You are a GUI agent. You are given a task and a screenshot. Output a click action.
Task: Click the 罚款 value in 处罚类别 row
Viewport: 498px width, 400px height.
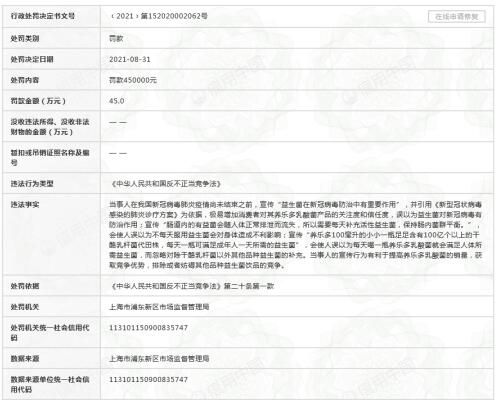pyautogui.click(x=116, y=39)
